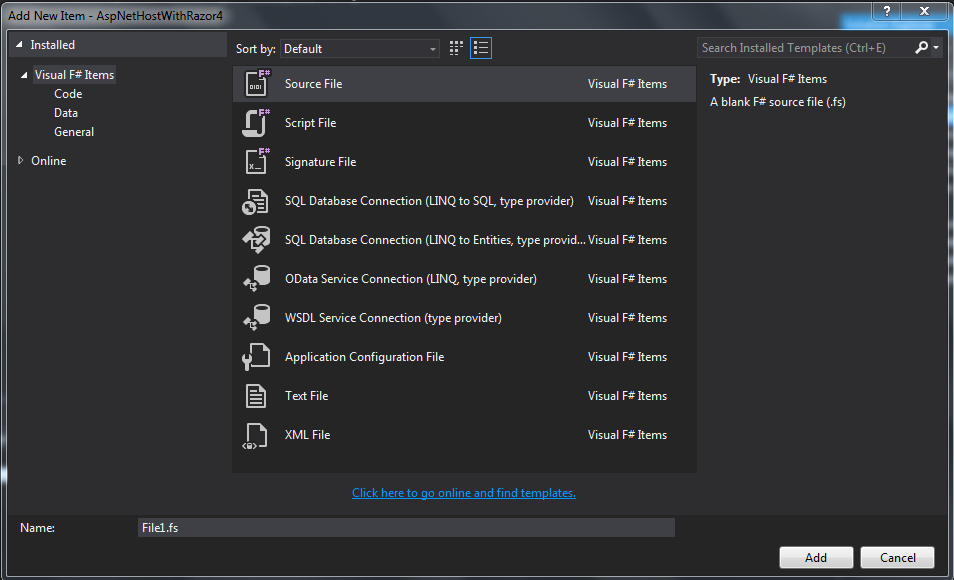The width and height of the screenshot is (954, 580).
Task: Click into the Search Installed Templates field
Action: (804, 47)
